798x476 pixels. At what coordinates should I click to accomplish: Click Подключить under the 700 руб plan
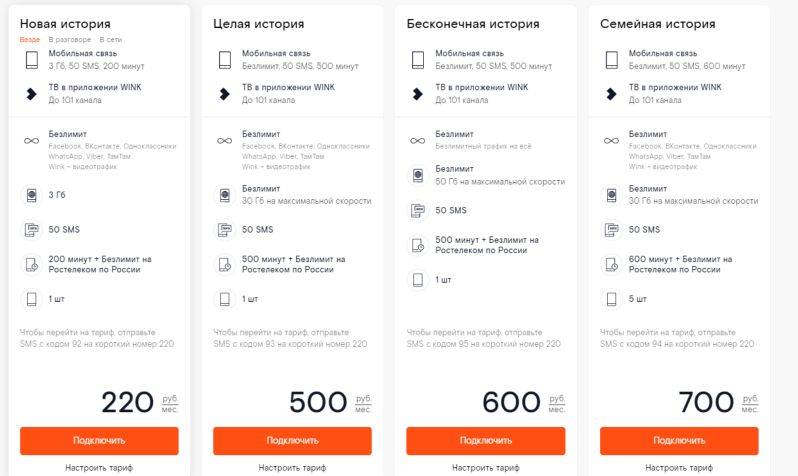(x=679, y=440)
